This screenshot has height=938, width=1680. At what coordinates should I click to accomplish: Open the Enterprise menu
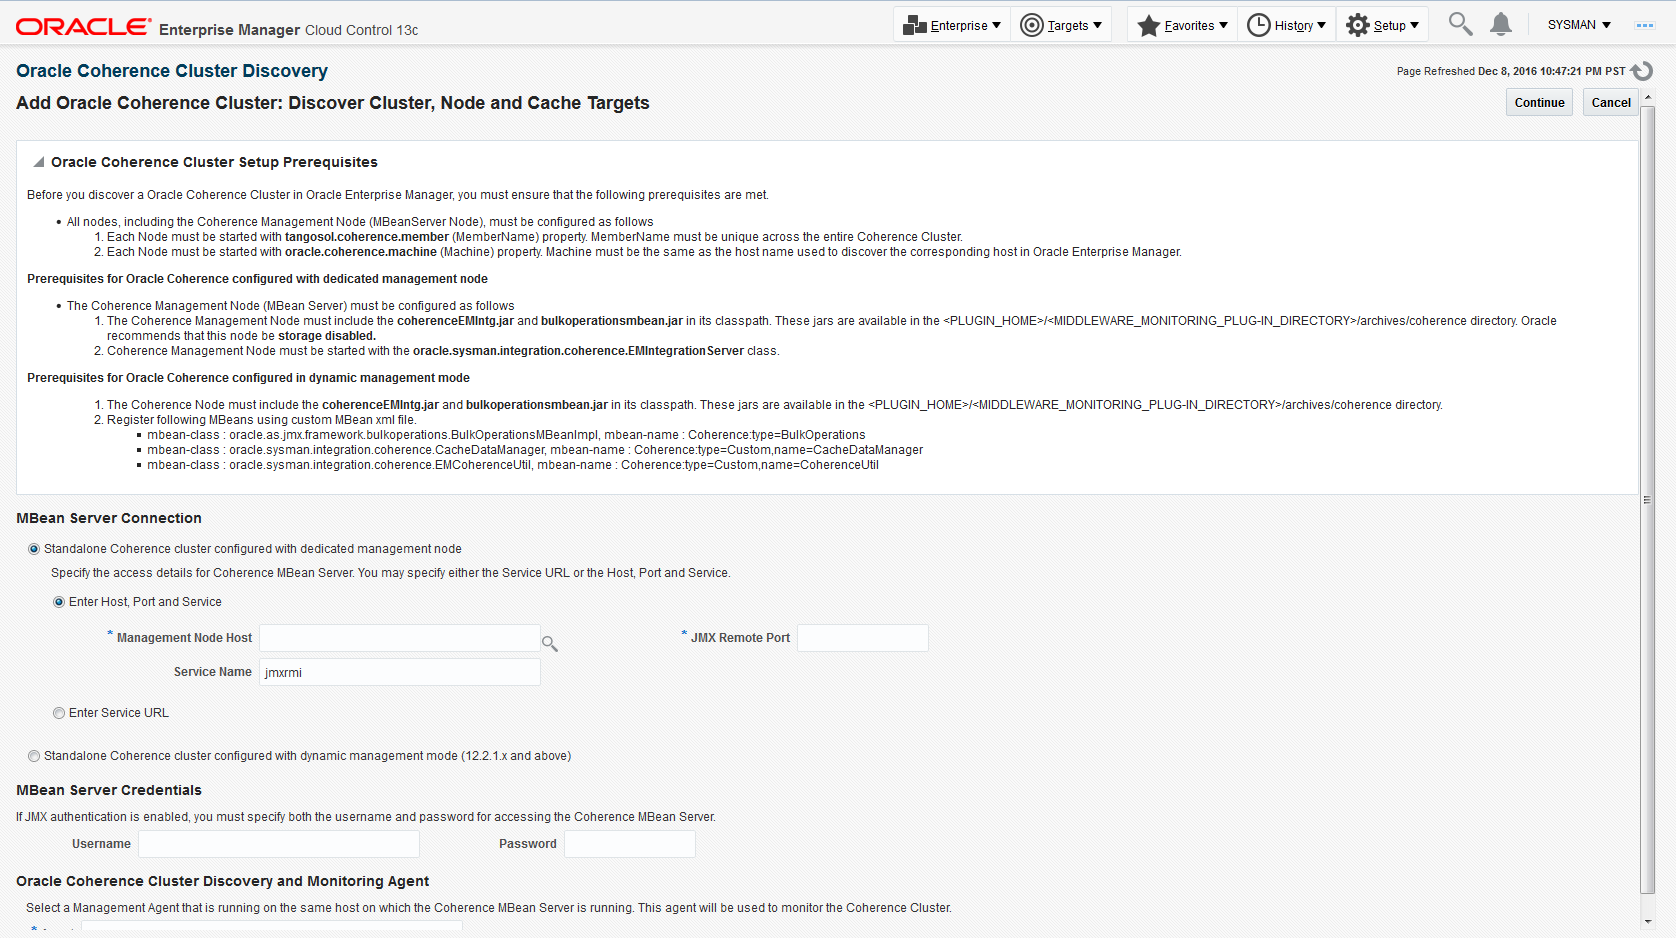(x=951, y=25)
